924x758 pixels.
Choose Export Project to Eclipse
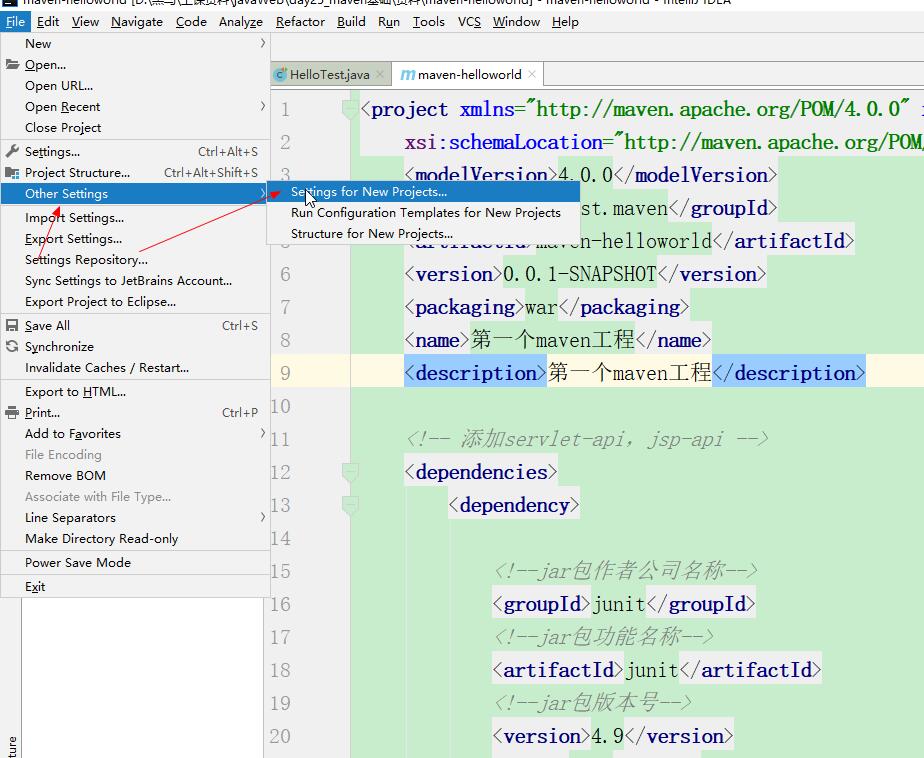(x=135, y=302)
